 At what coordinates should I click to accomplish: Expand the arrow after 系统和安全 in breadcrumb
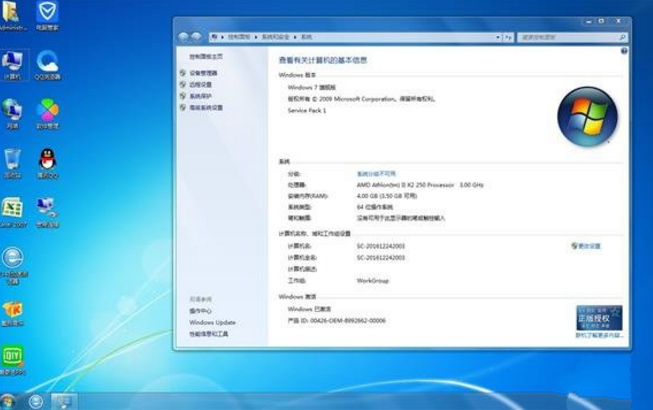click(295, 37)
